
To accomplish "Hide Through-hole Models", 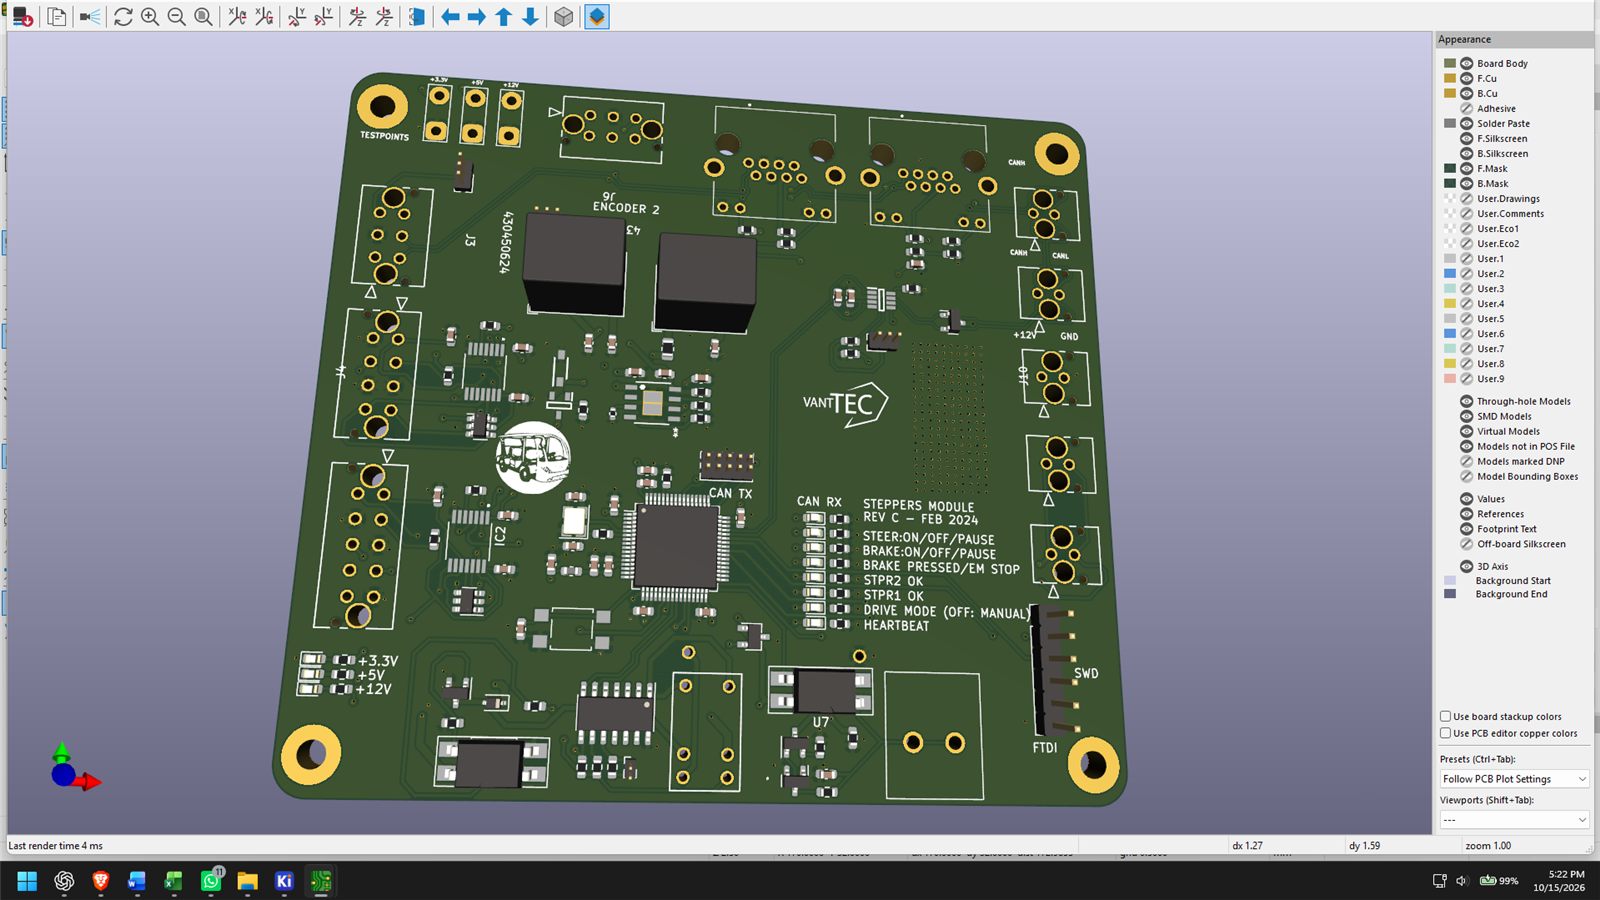I will point(1467,401).
